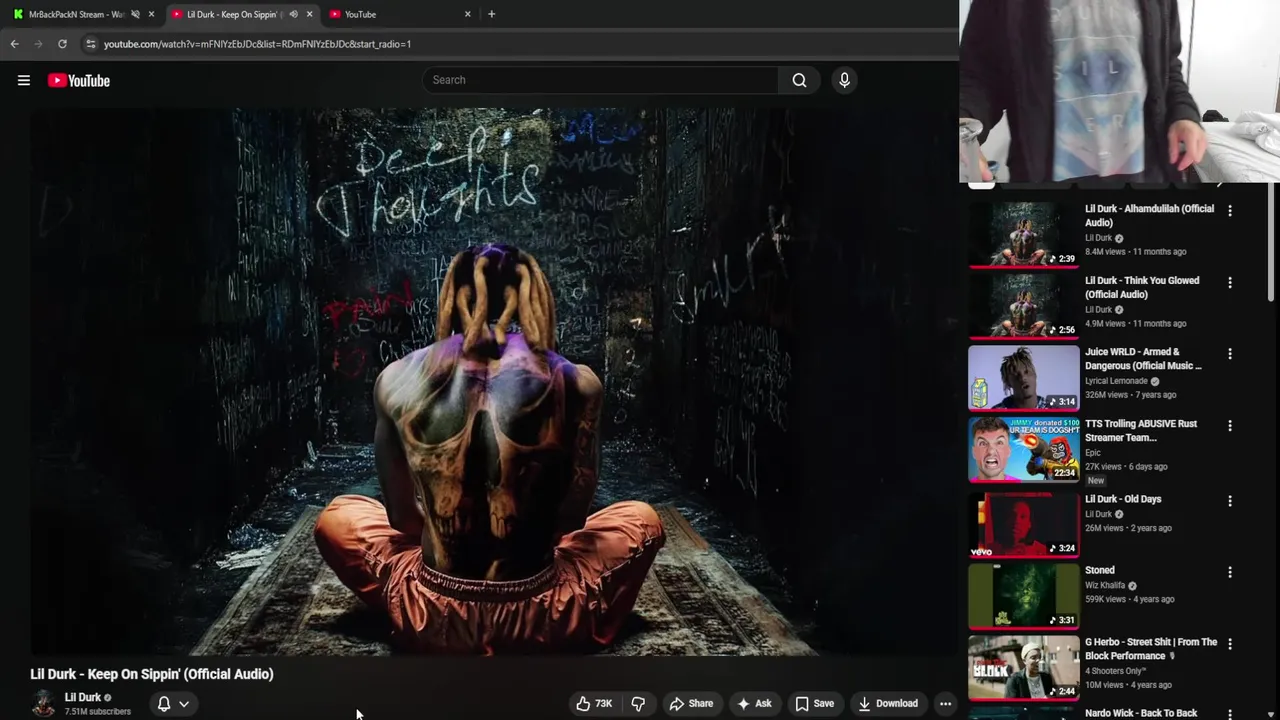Click Think You Glowed title link
The image size is (1280, 720).
click(x=1142, y=287)
